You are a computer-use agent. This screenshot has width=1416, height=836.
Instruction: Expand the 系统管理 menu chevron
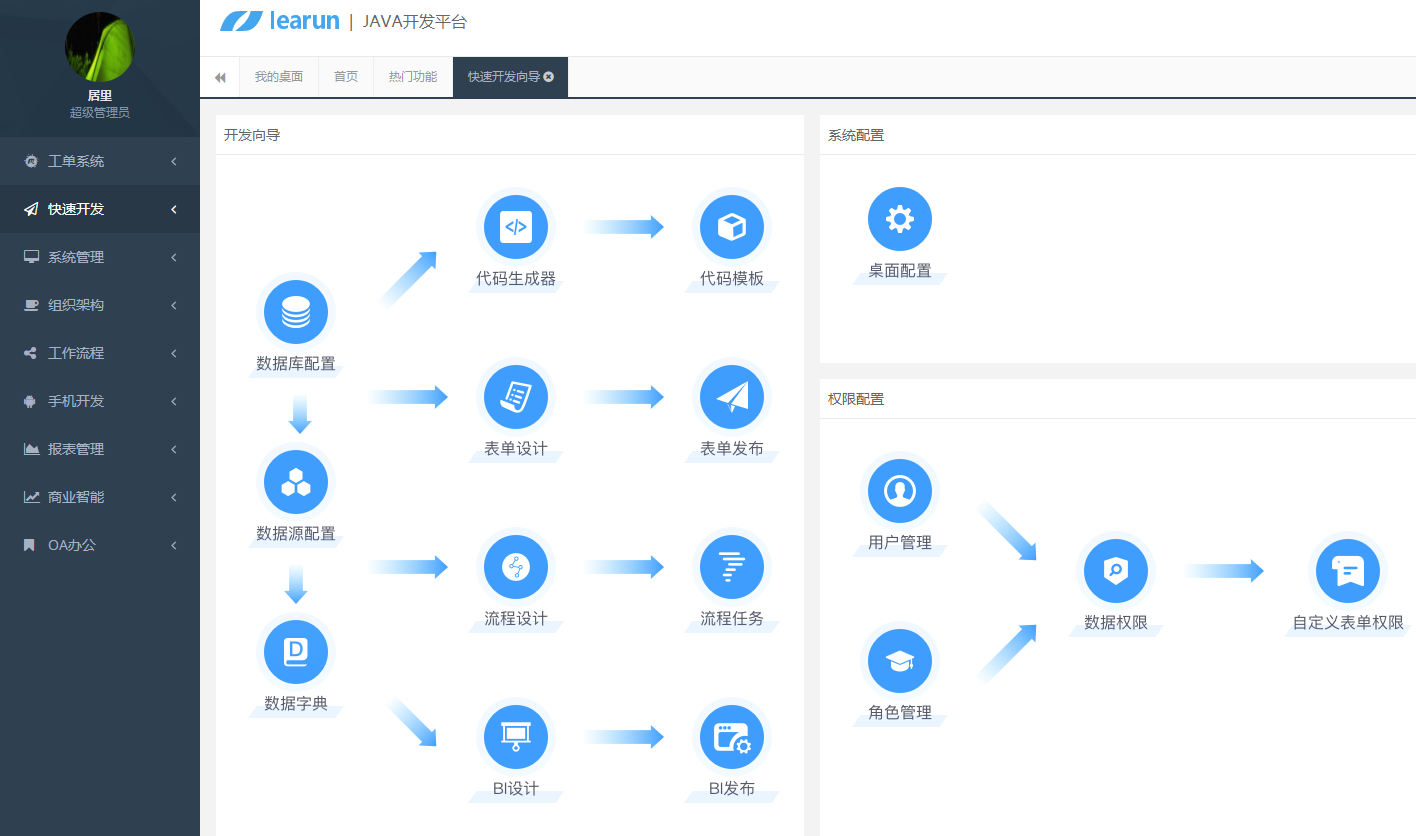pyautogui.click(x=174, y=257)
